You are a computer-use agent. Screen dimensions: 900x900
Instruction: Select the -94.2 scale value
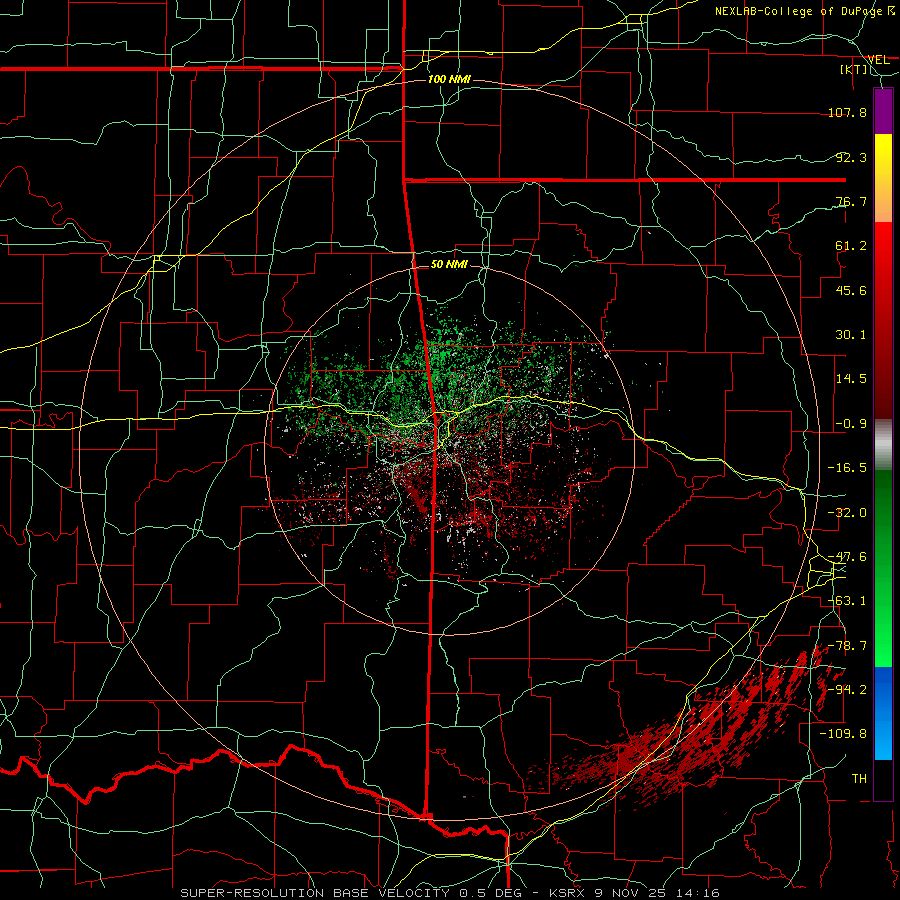[847, 690]
